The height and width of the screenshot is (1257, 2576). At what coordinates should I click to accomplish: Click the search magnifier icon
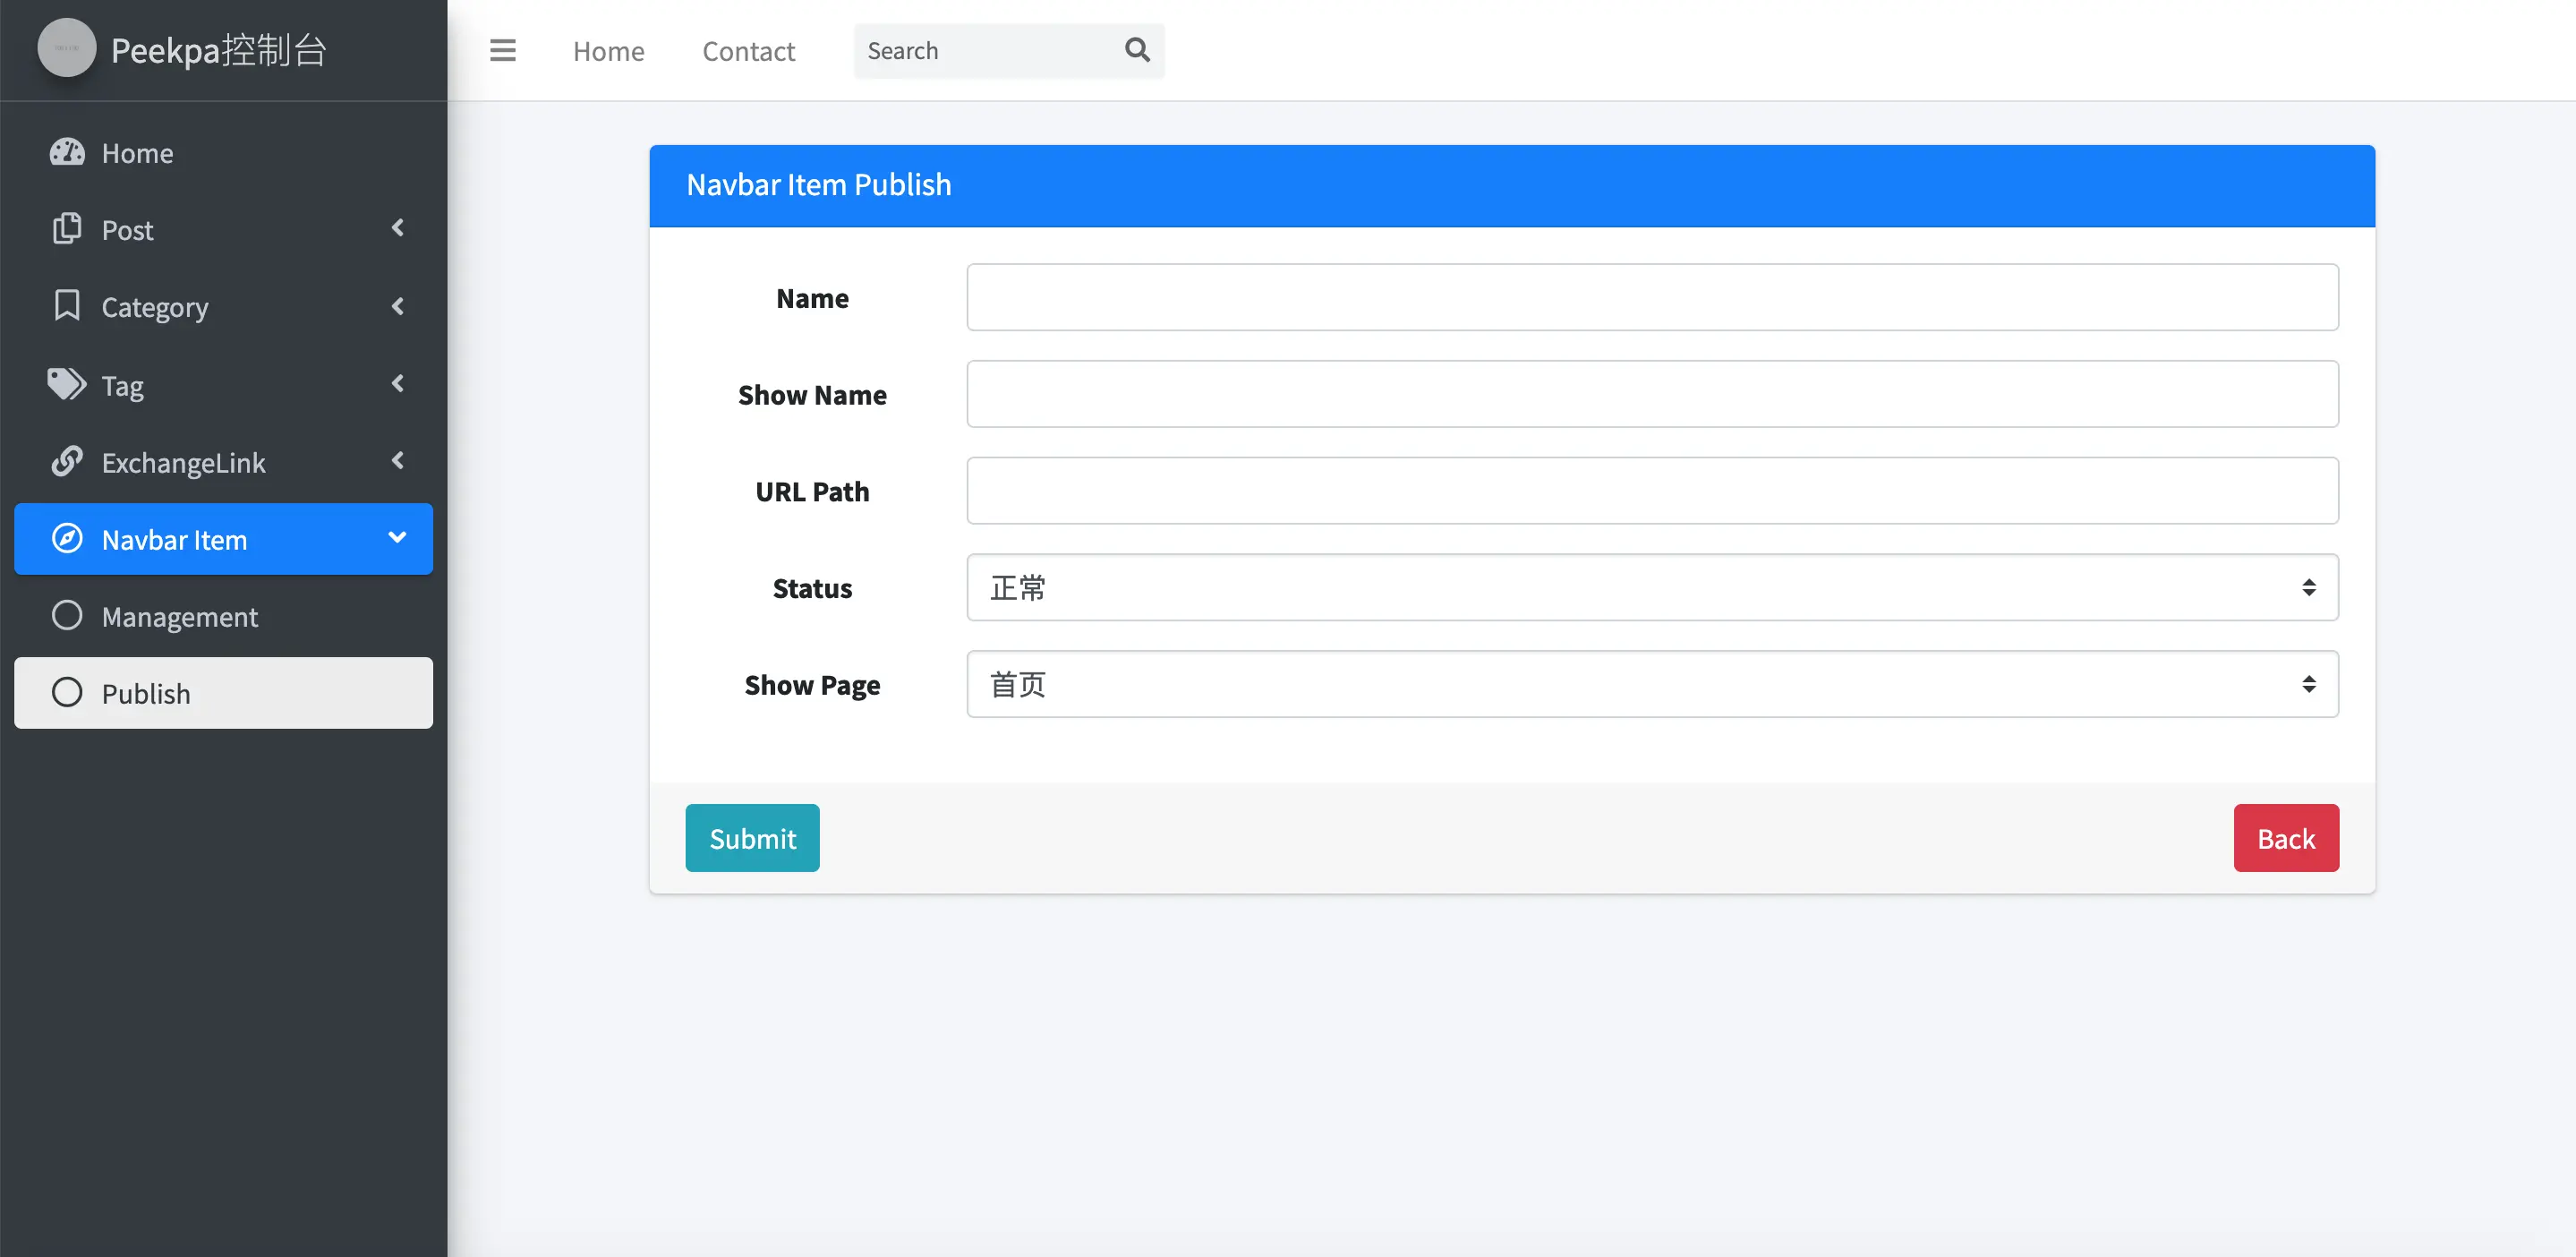tap(1137, 50)
